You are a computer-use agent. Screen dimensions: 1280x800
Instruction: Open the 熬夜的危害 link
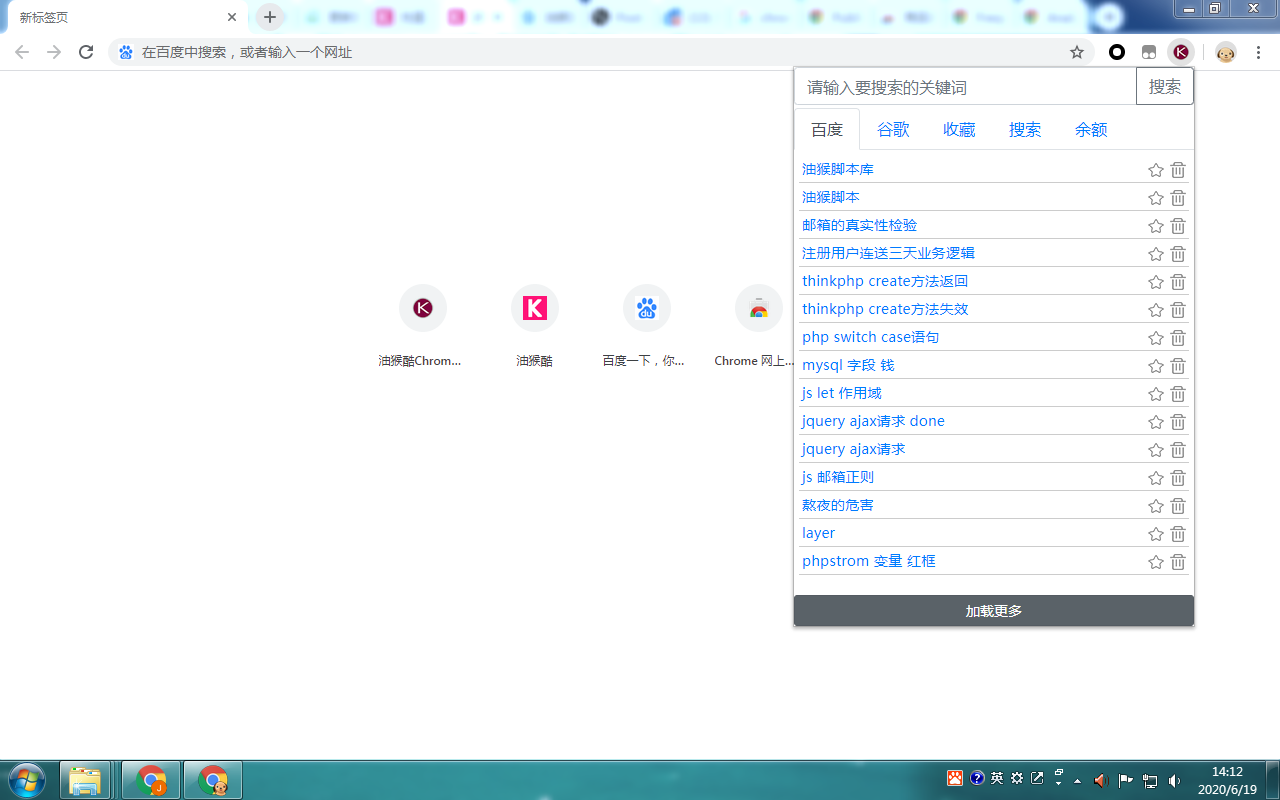838,506
